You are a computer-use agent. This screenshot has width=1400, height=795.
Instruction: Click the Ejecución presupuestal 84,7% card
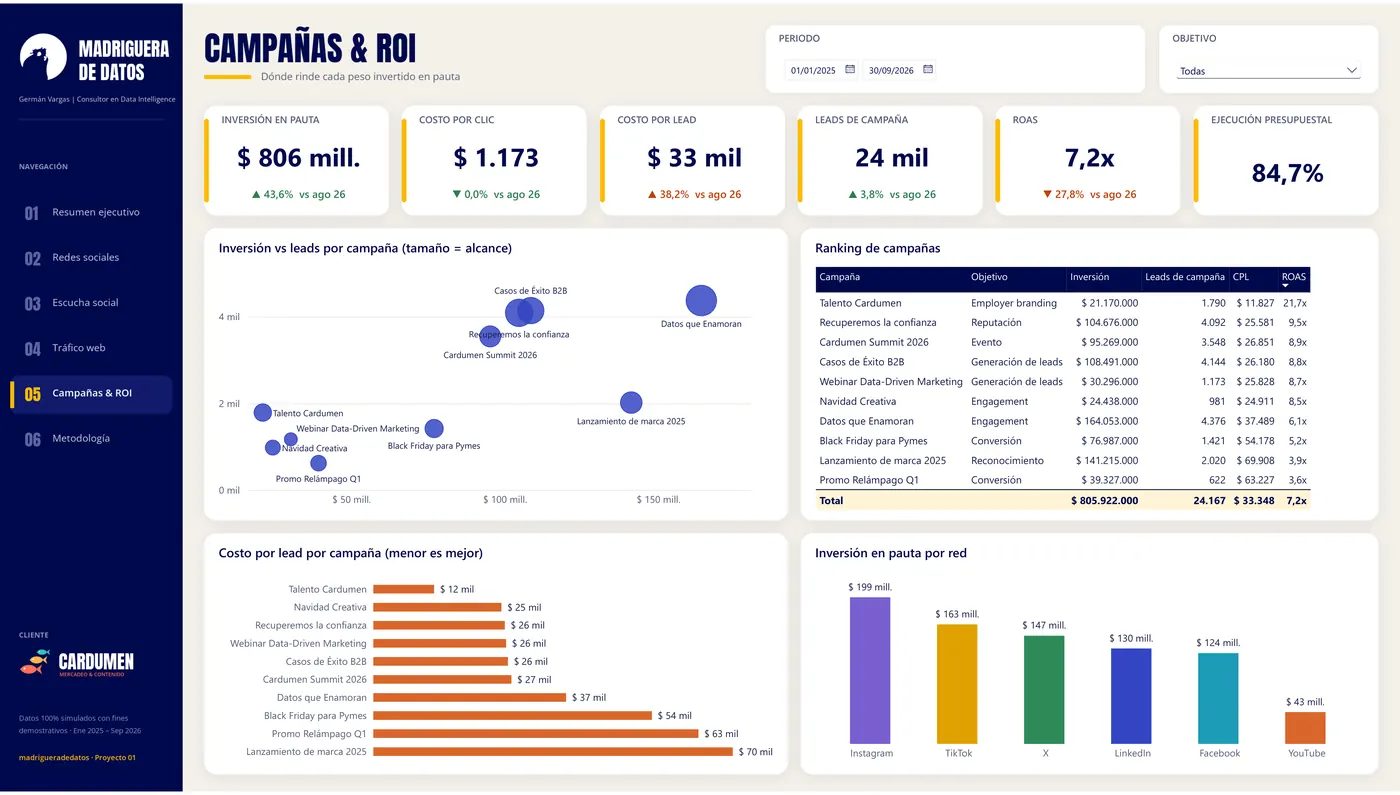coord(1286,160)
